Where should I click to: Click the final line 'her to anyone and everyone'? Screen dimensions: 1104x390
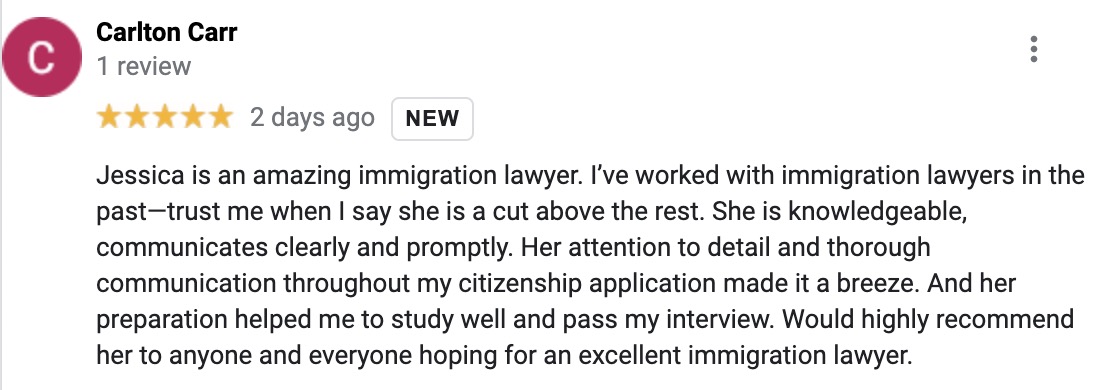504,356
